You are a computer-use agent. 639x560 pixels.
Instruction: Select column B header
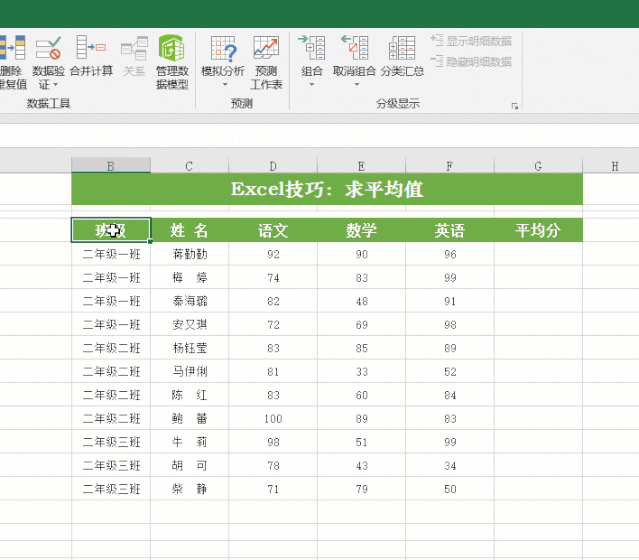111,166
